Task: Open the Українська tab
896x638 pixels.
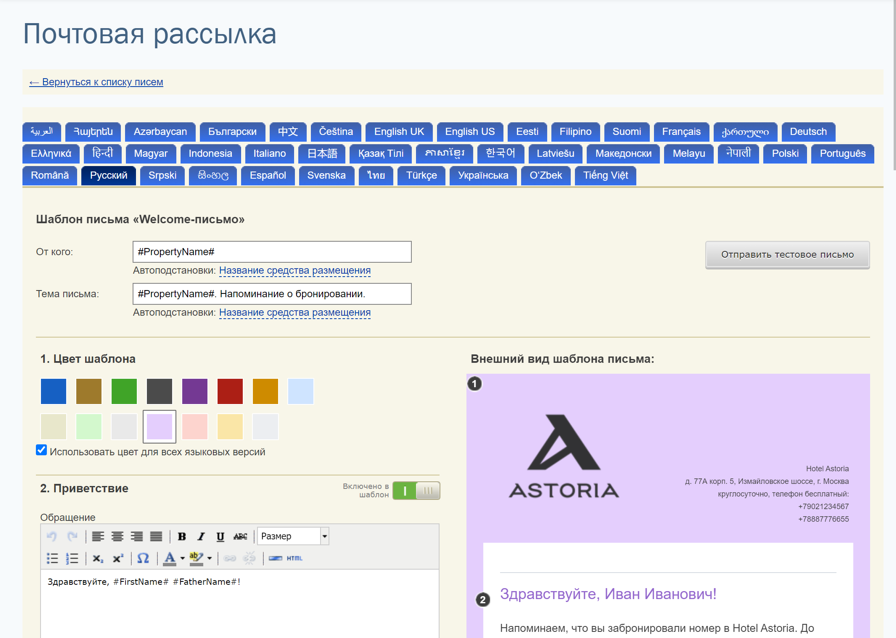Action: pos(483,176)
